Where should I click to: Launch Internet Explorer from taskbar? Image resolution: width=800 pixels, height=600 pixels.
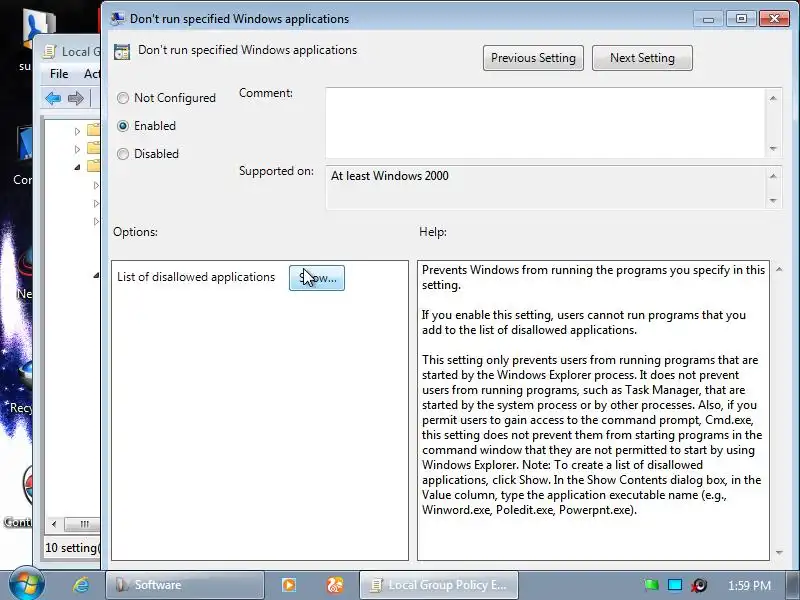coord(81,585)
